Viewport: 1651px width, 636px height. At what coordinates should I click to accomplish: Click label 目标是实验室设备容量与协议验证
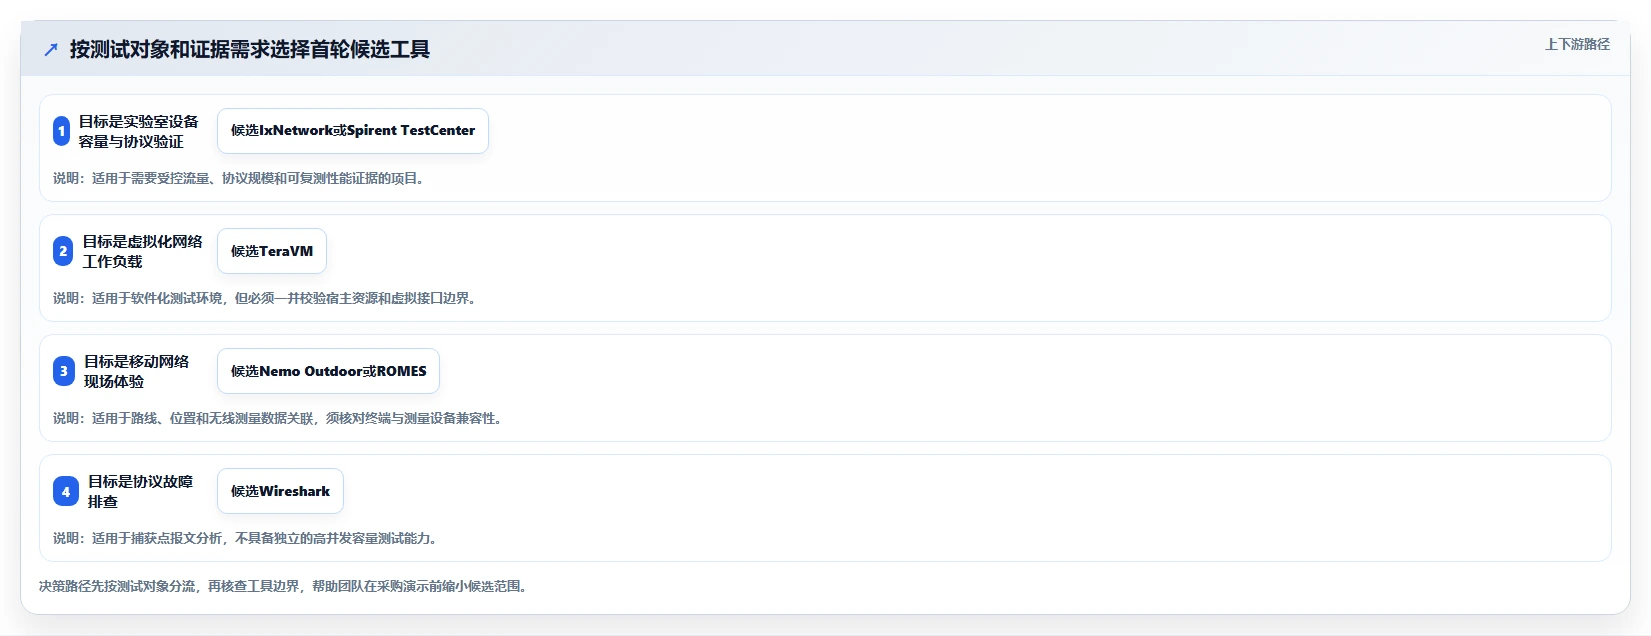139,131
